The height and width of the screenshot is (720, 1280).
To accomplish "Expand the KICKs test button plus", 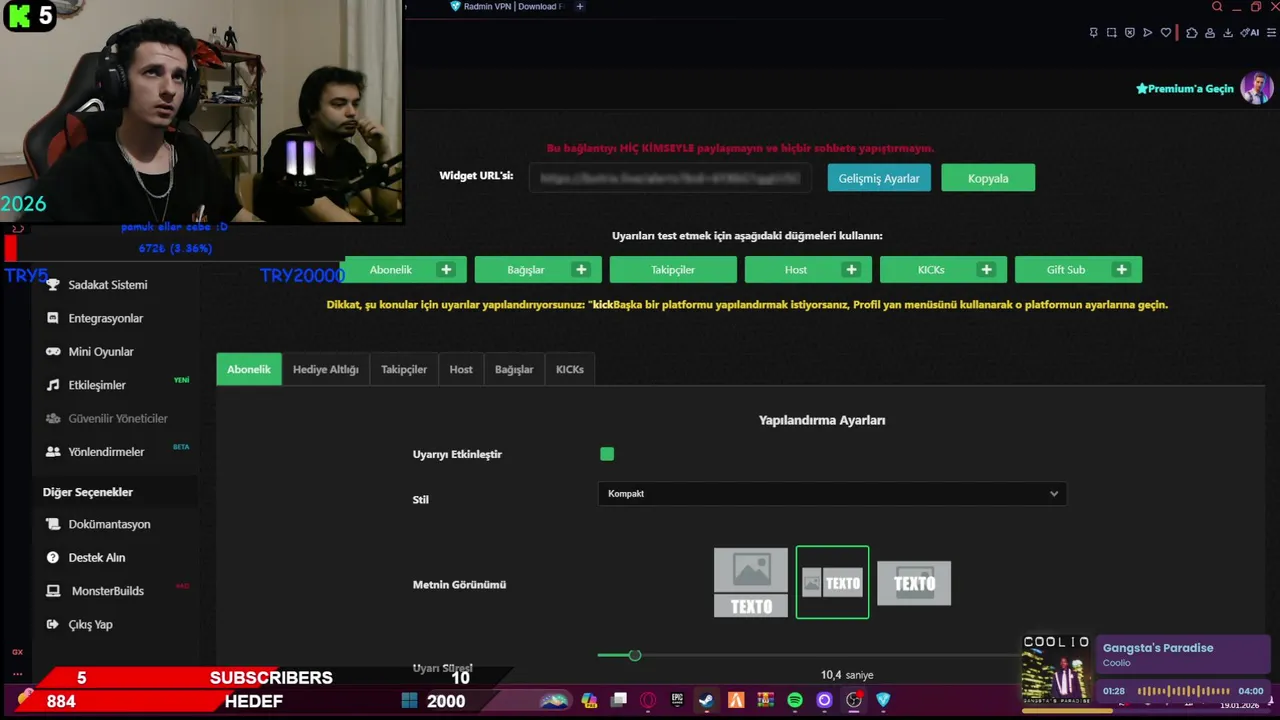I will click(986, 270).
